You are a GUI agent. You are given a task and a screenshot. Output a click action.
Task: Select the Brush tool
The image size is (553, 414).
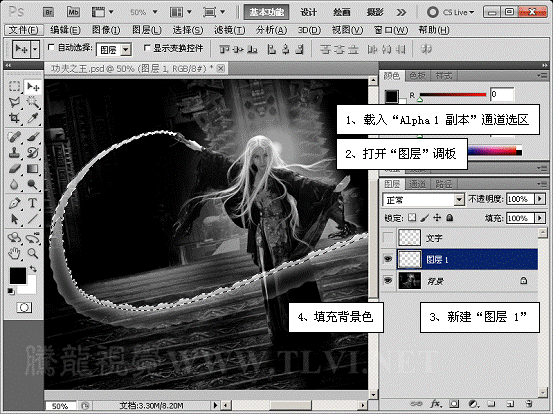(x=33, y=136)
